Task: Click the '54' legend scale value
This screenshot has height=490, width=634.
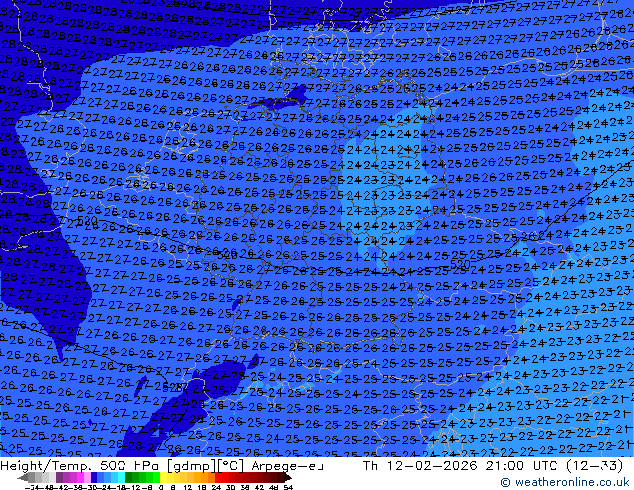Action: coord(288,487)
